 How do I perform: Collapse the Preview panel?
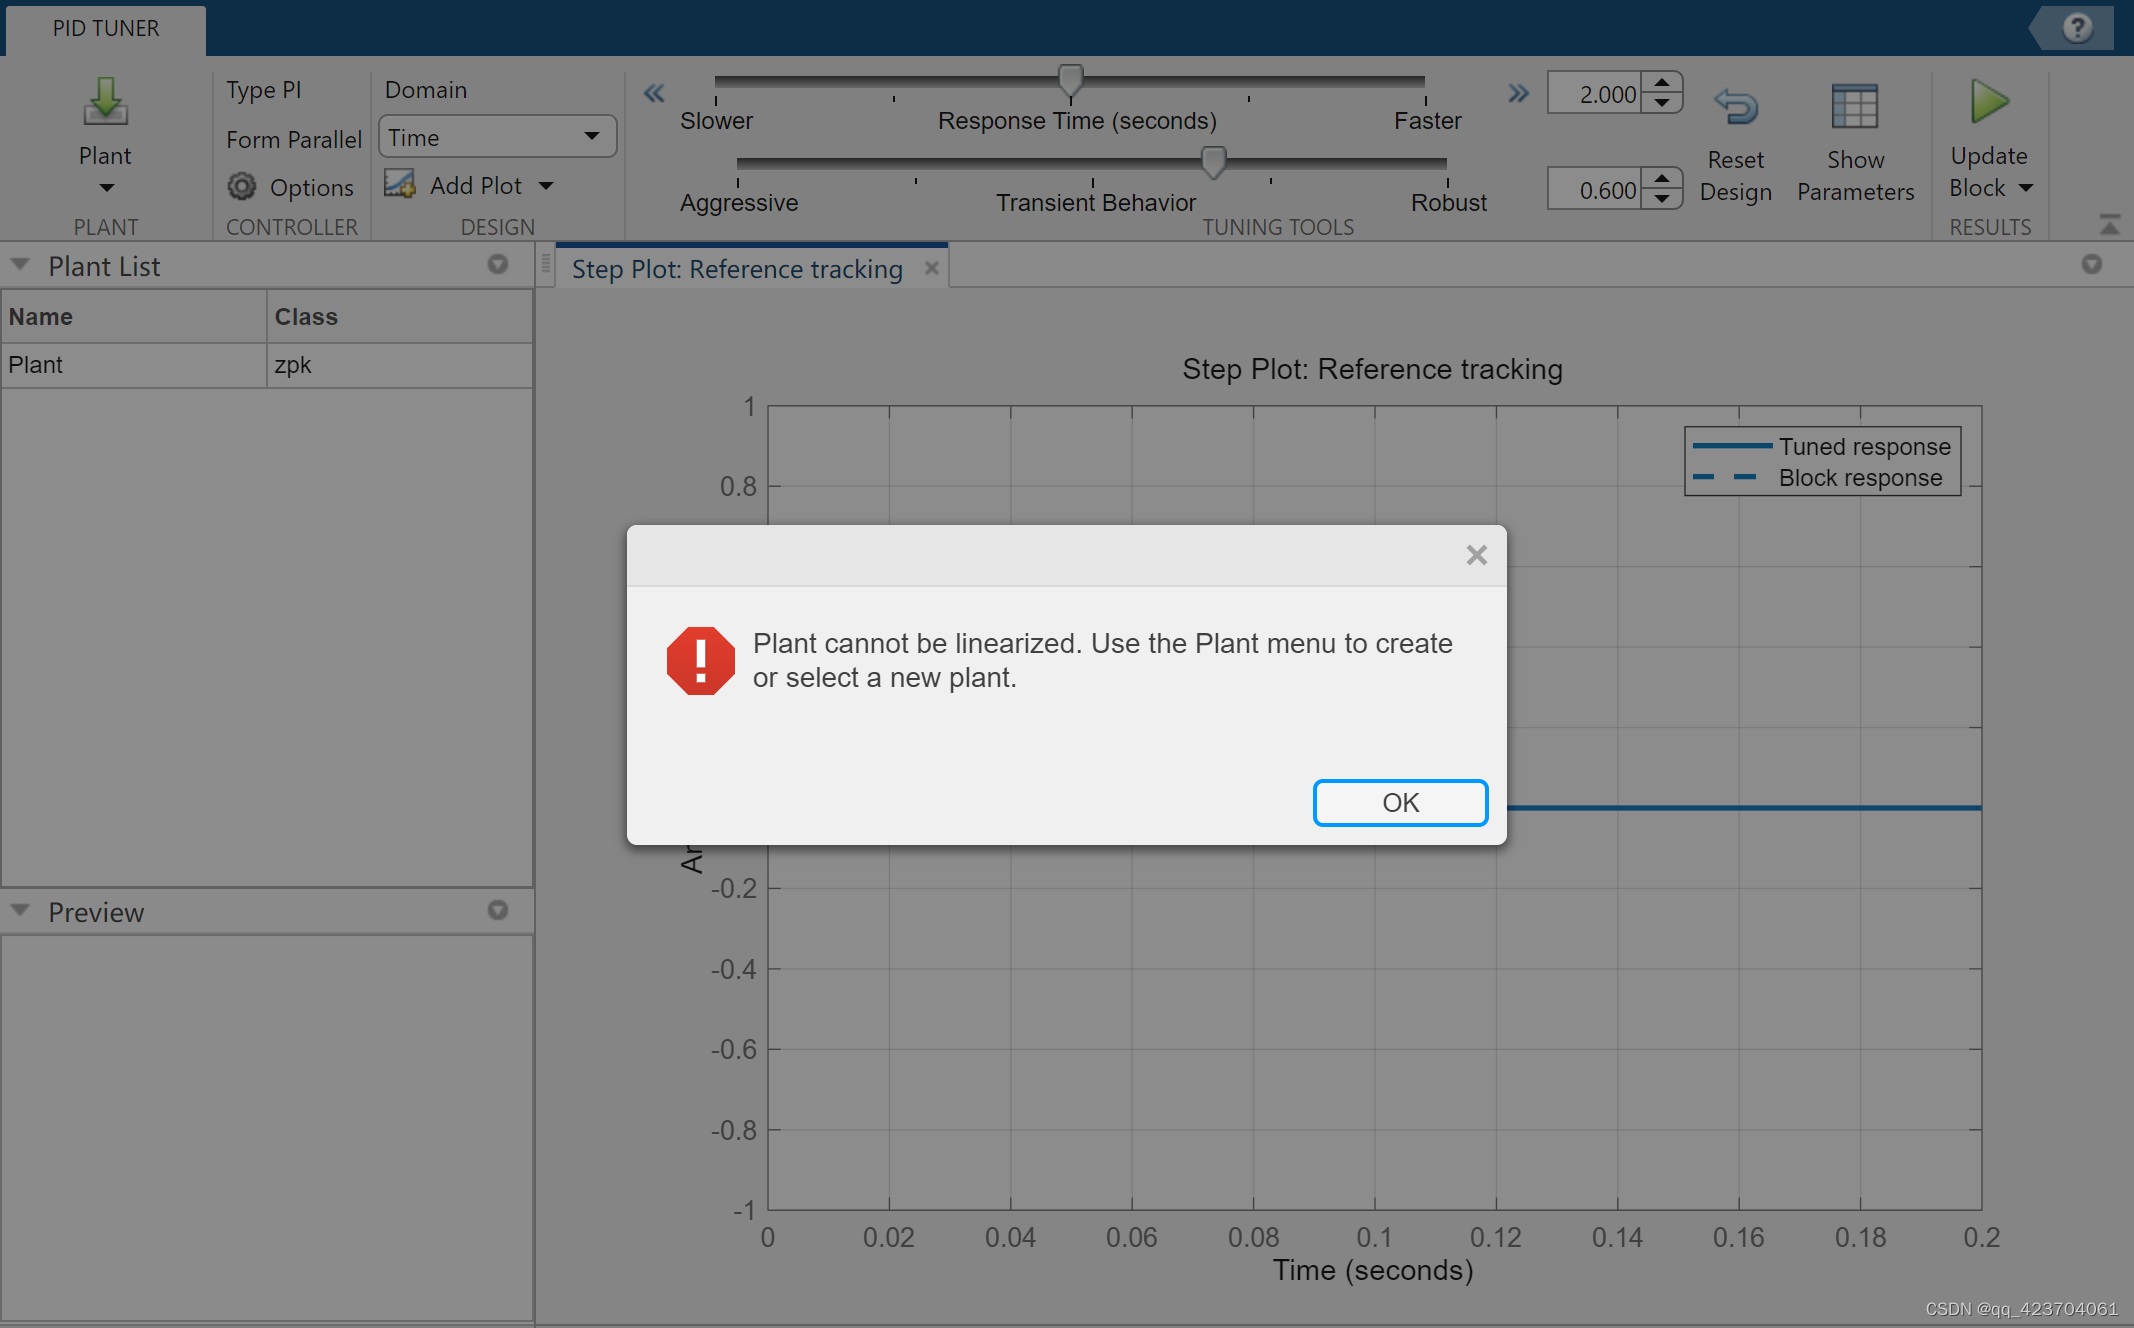20,911
